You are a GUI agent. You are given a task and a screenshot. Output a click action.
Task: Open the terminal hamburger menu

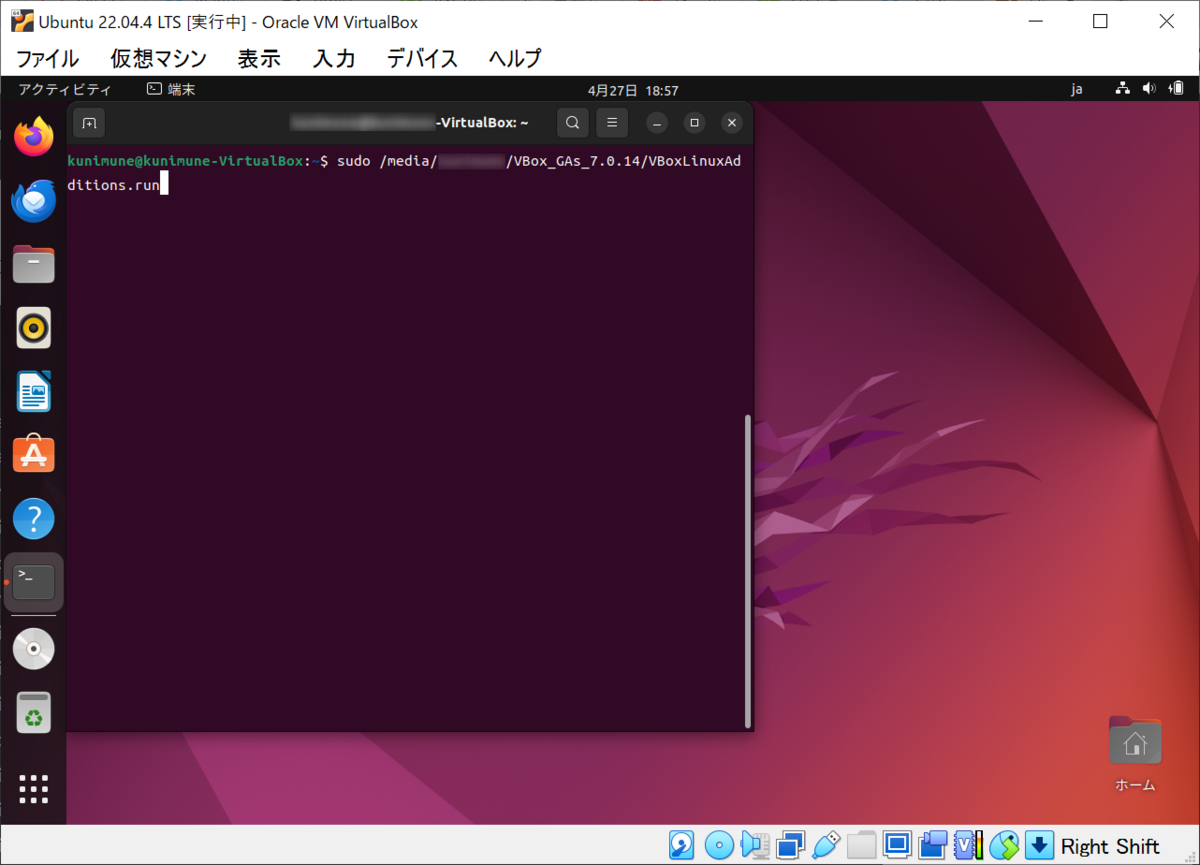click(612, 123)
